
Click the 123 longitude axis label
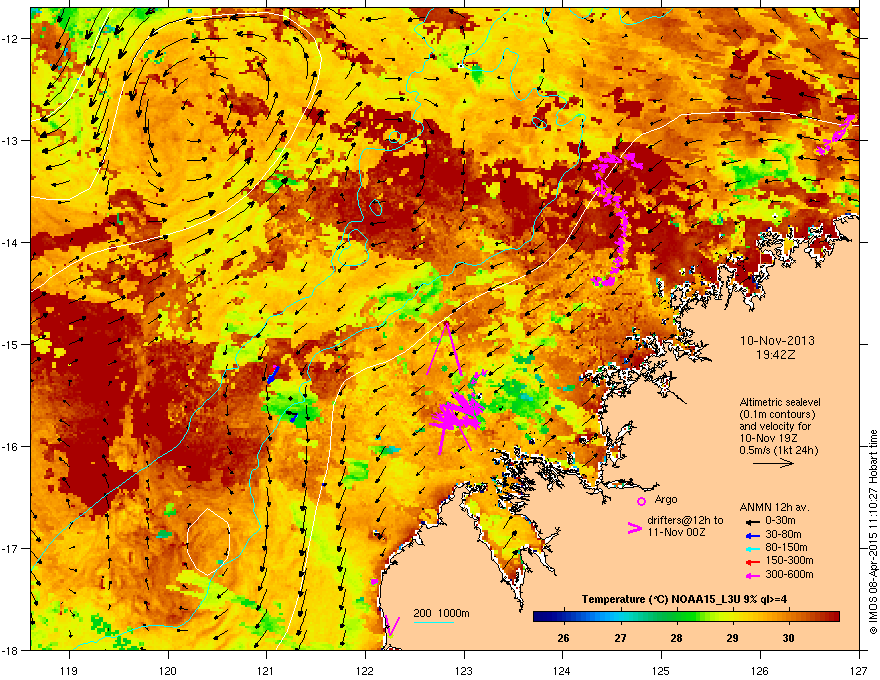(464, 670)
